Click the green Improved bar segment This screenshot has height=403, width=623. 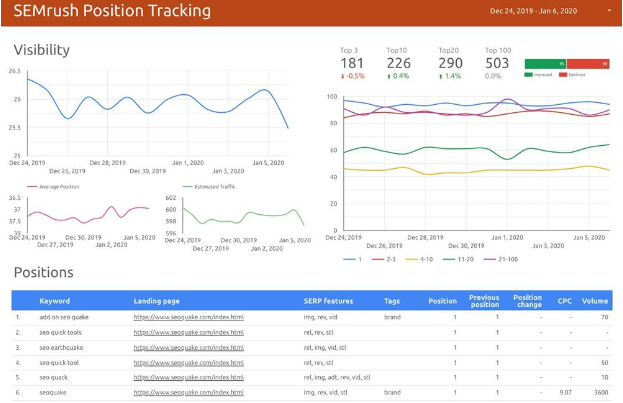(x=545, y=63)
